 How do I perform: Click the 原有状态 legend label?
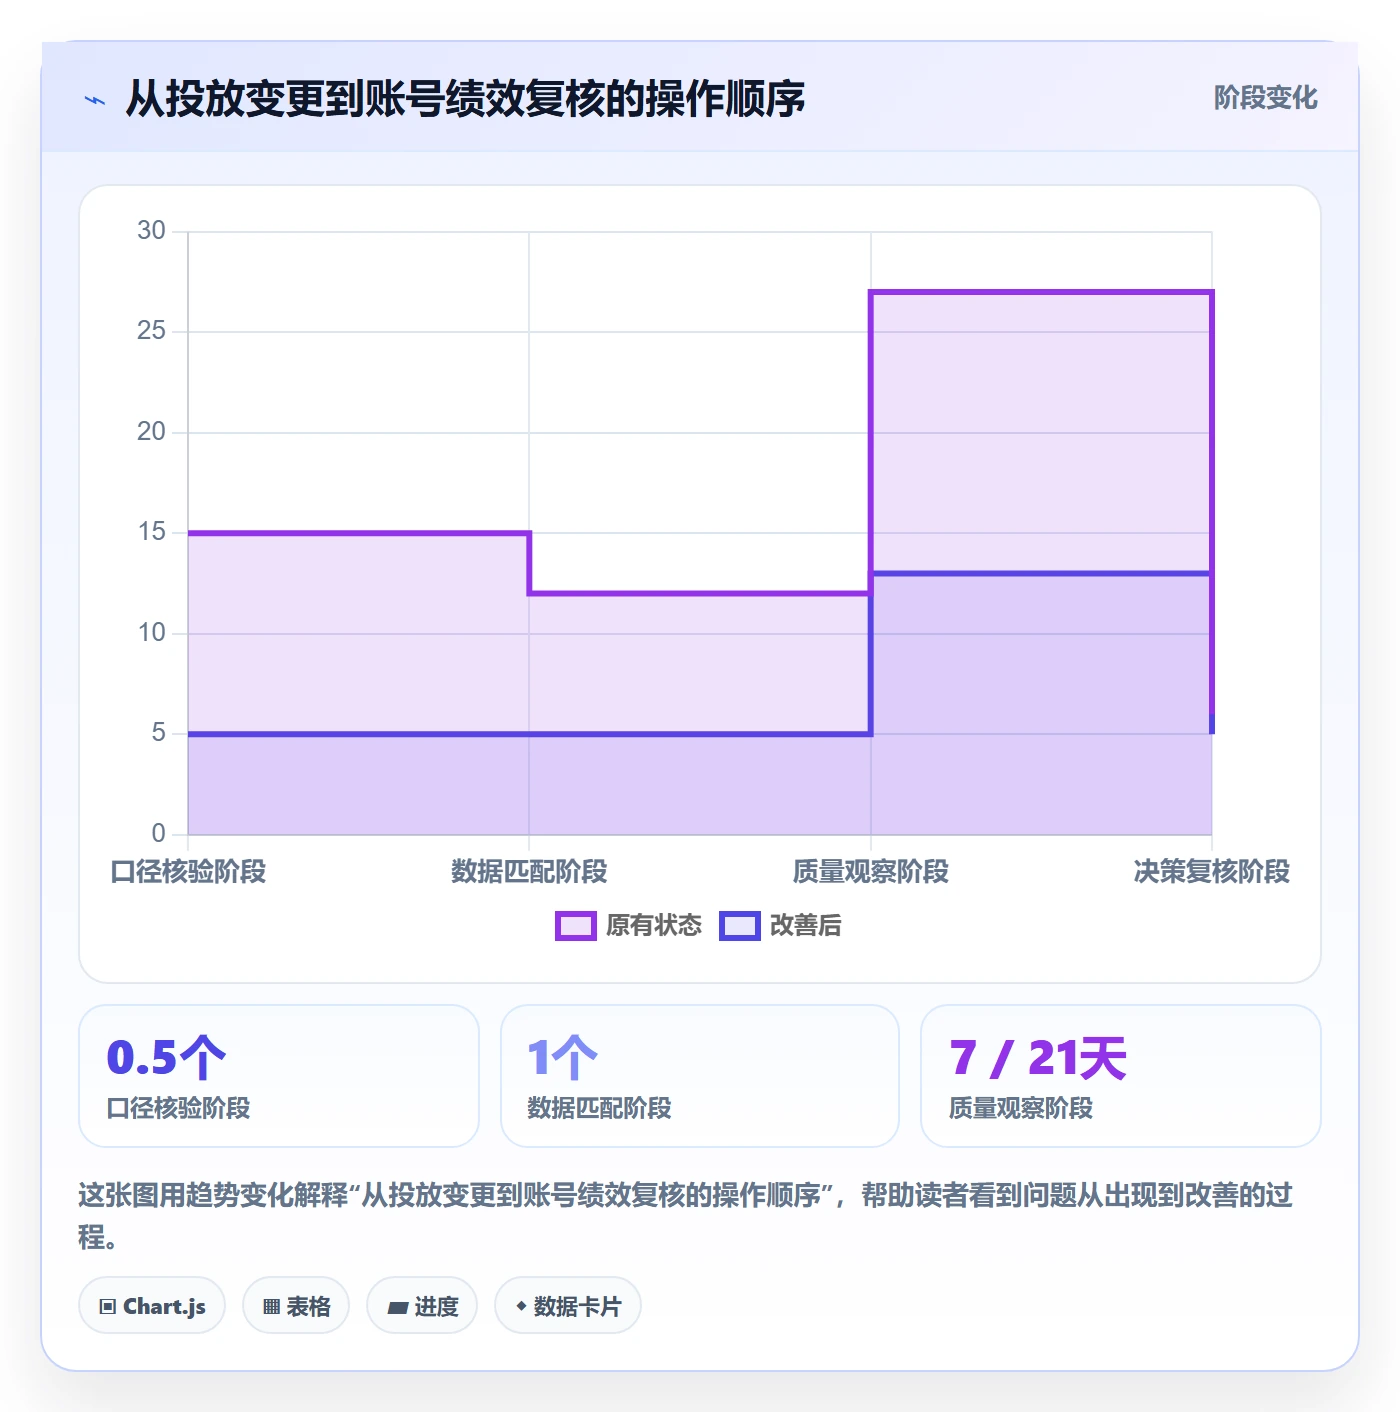654,926
